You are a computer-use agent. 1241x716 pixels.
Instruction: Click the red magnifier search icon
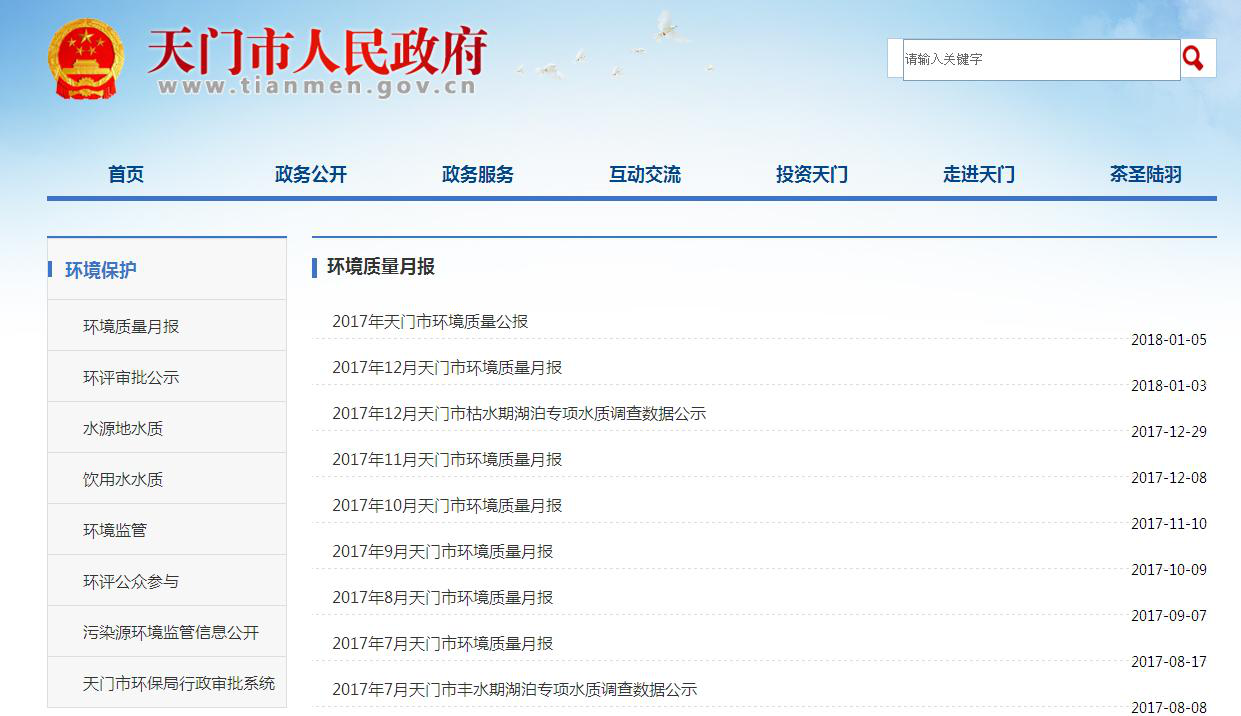(1192, 58)
